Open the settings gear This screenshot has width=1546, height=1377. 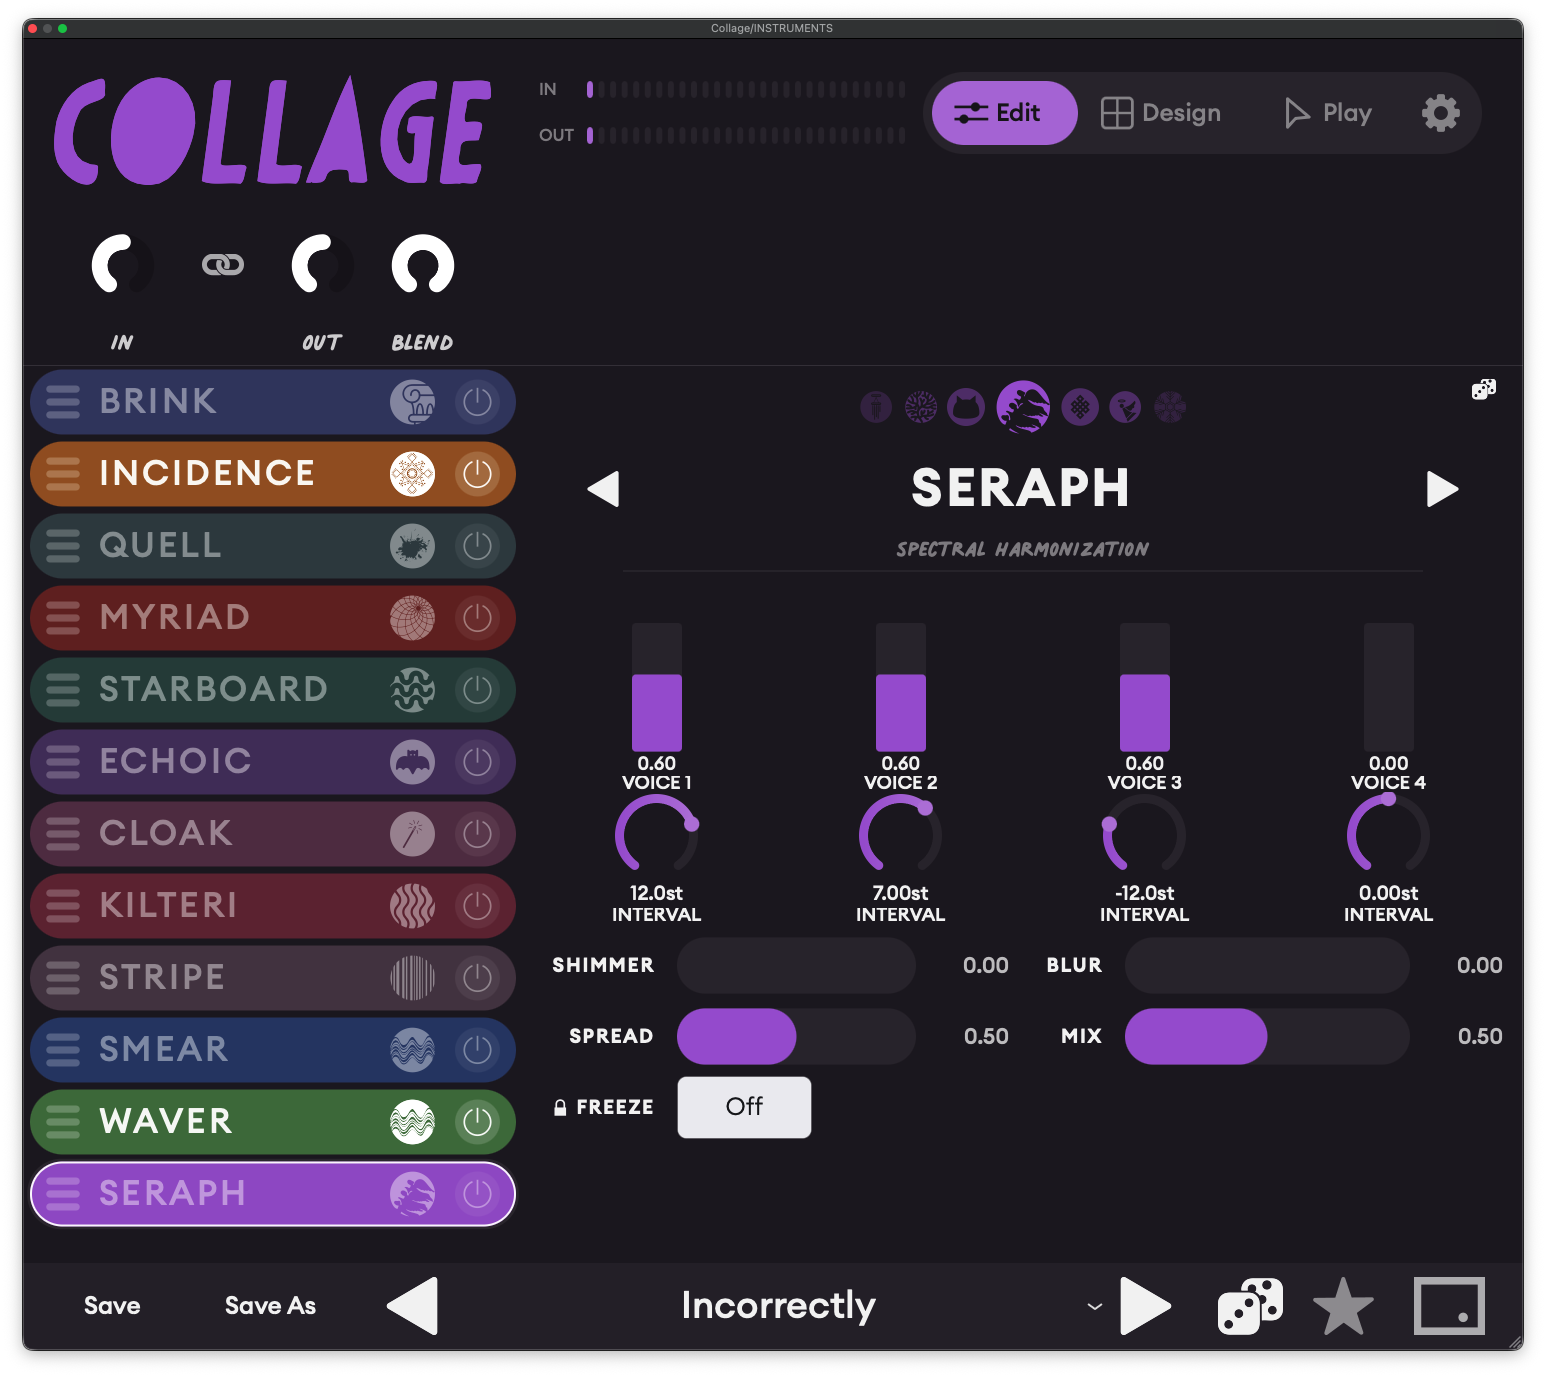click(1441, 113)
